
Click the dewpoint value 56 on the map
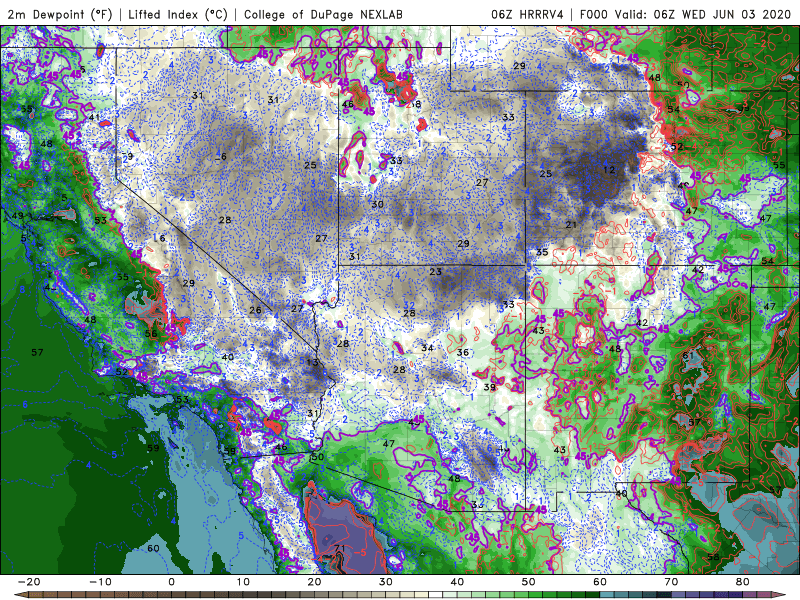151,334
